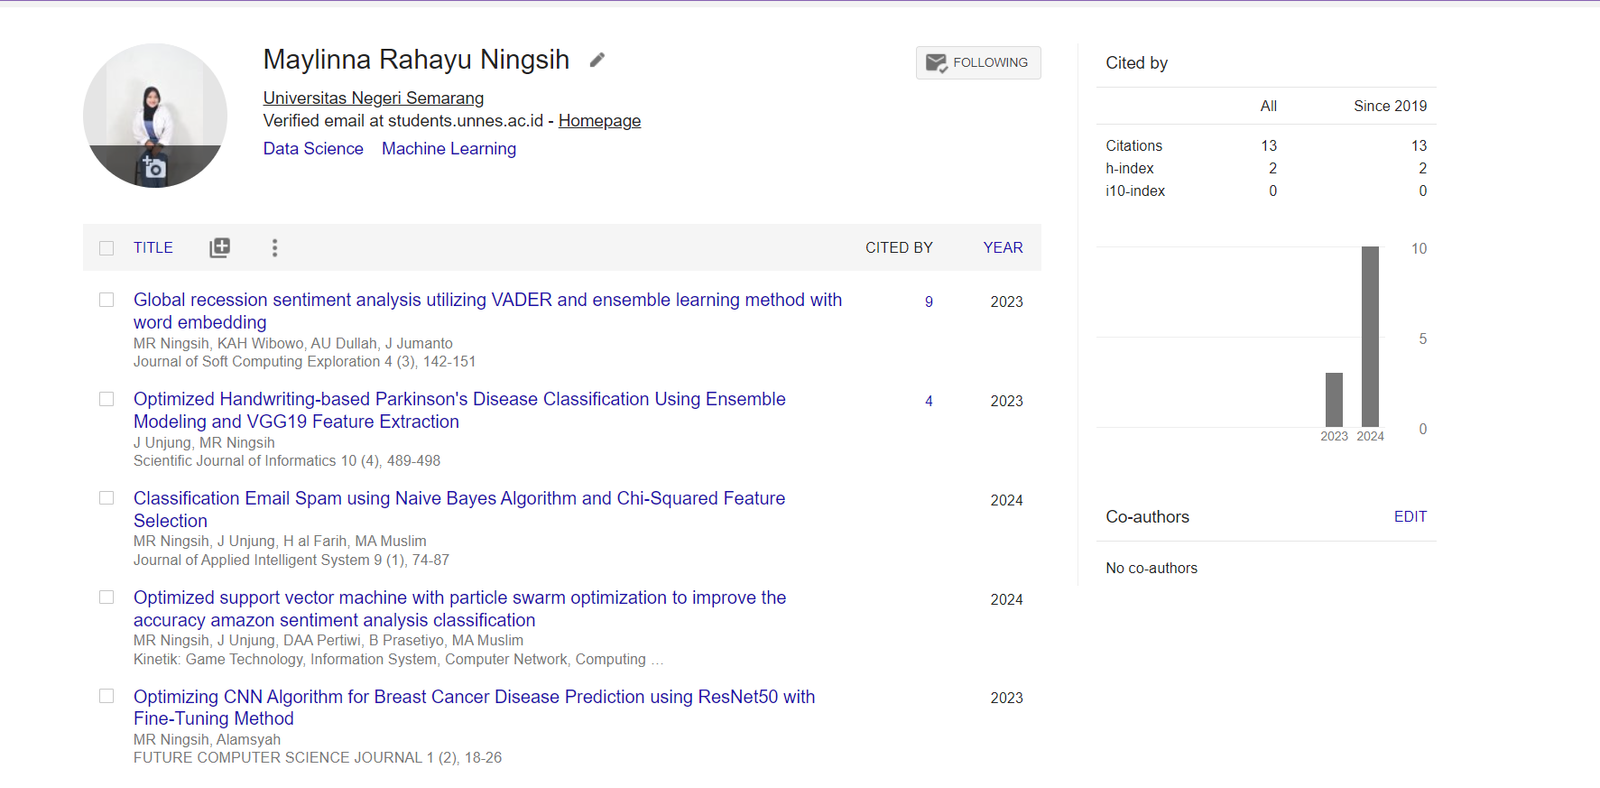Click the envelope icon in Following button
The image size is (1600, 788).
coord(936,63)
